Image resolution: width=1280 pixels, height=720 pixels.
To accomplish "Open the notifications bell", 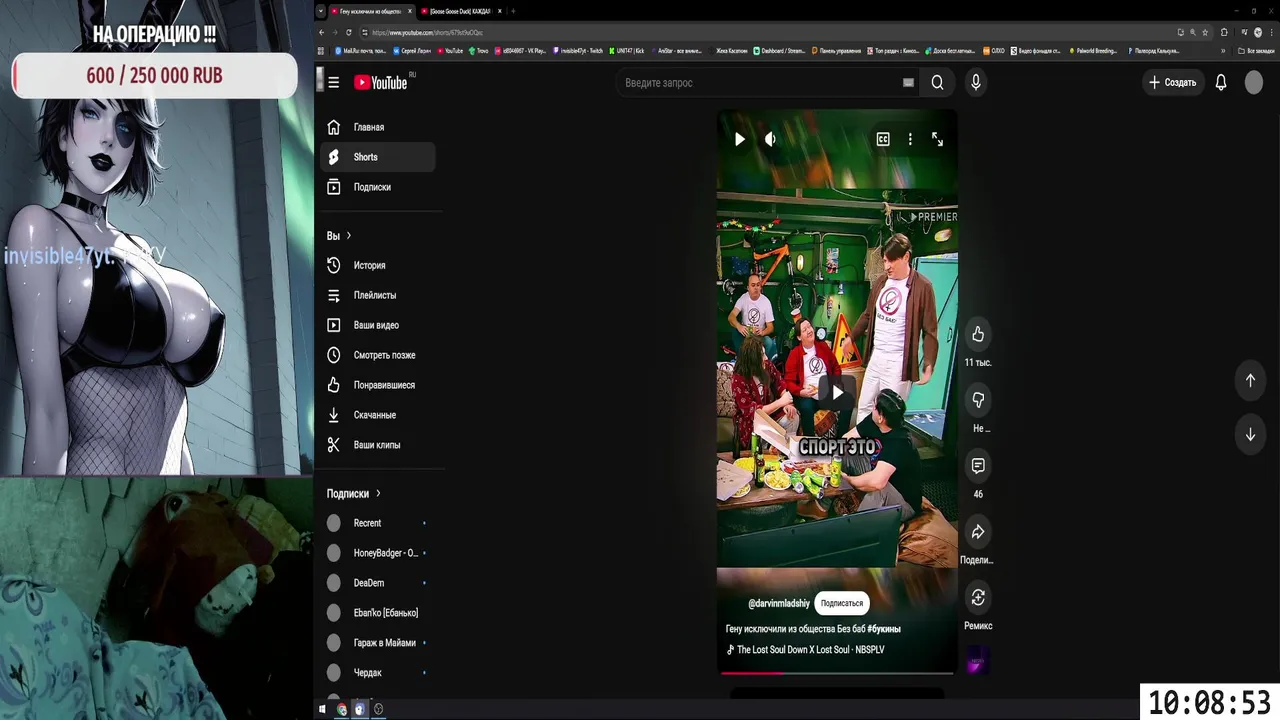I will [1221, 83].
